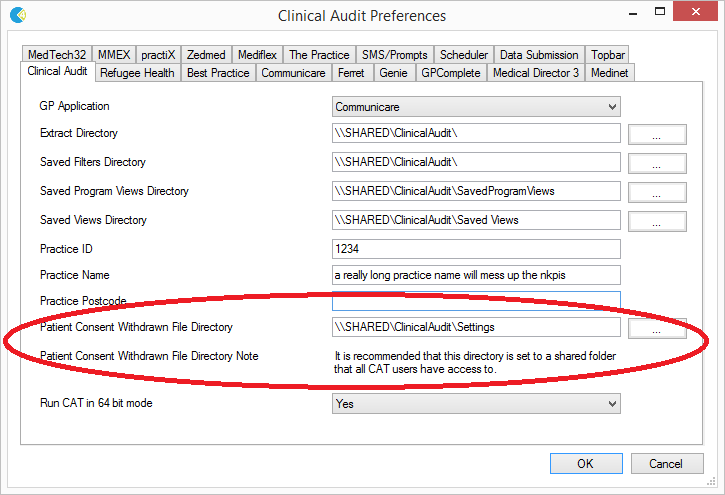725x495 pixels.
Task: Maximize the Clinical Audit Preferences window
Action: 660,12
